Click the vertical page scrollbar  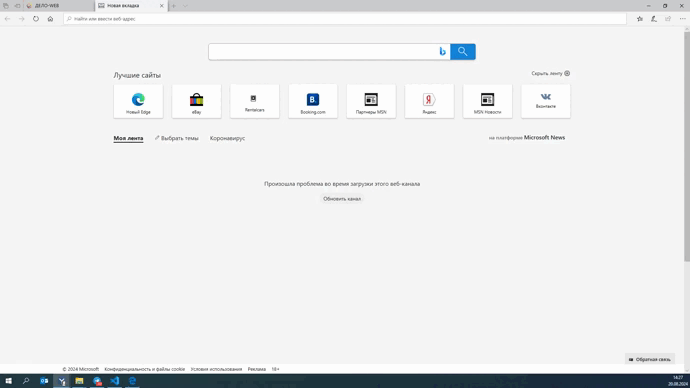687,145
